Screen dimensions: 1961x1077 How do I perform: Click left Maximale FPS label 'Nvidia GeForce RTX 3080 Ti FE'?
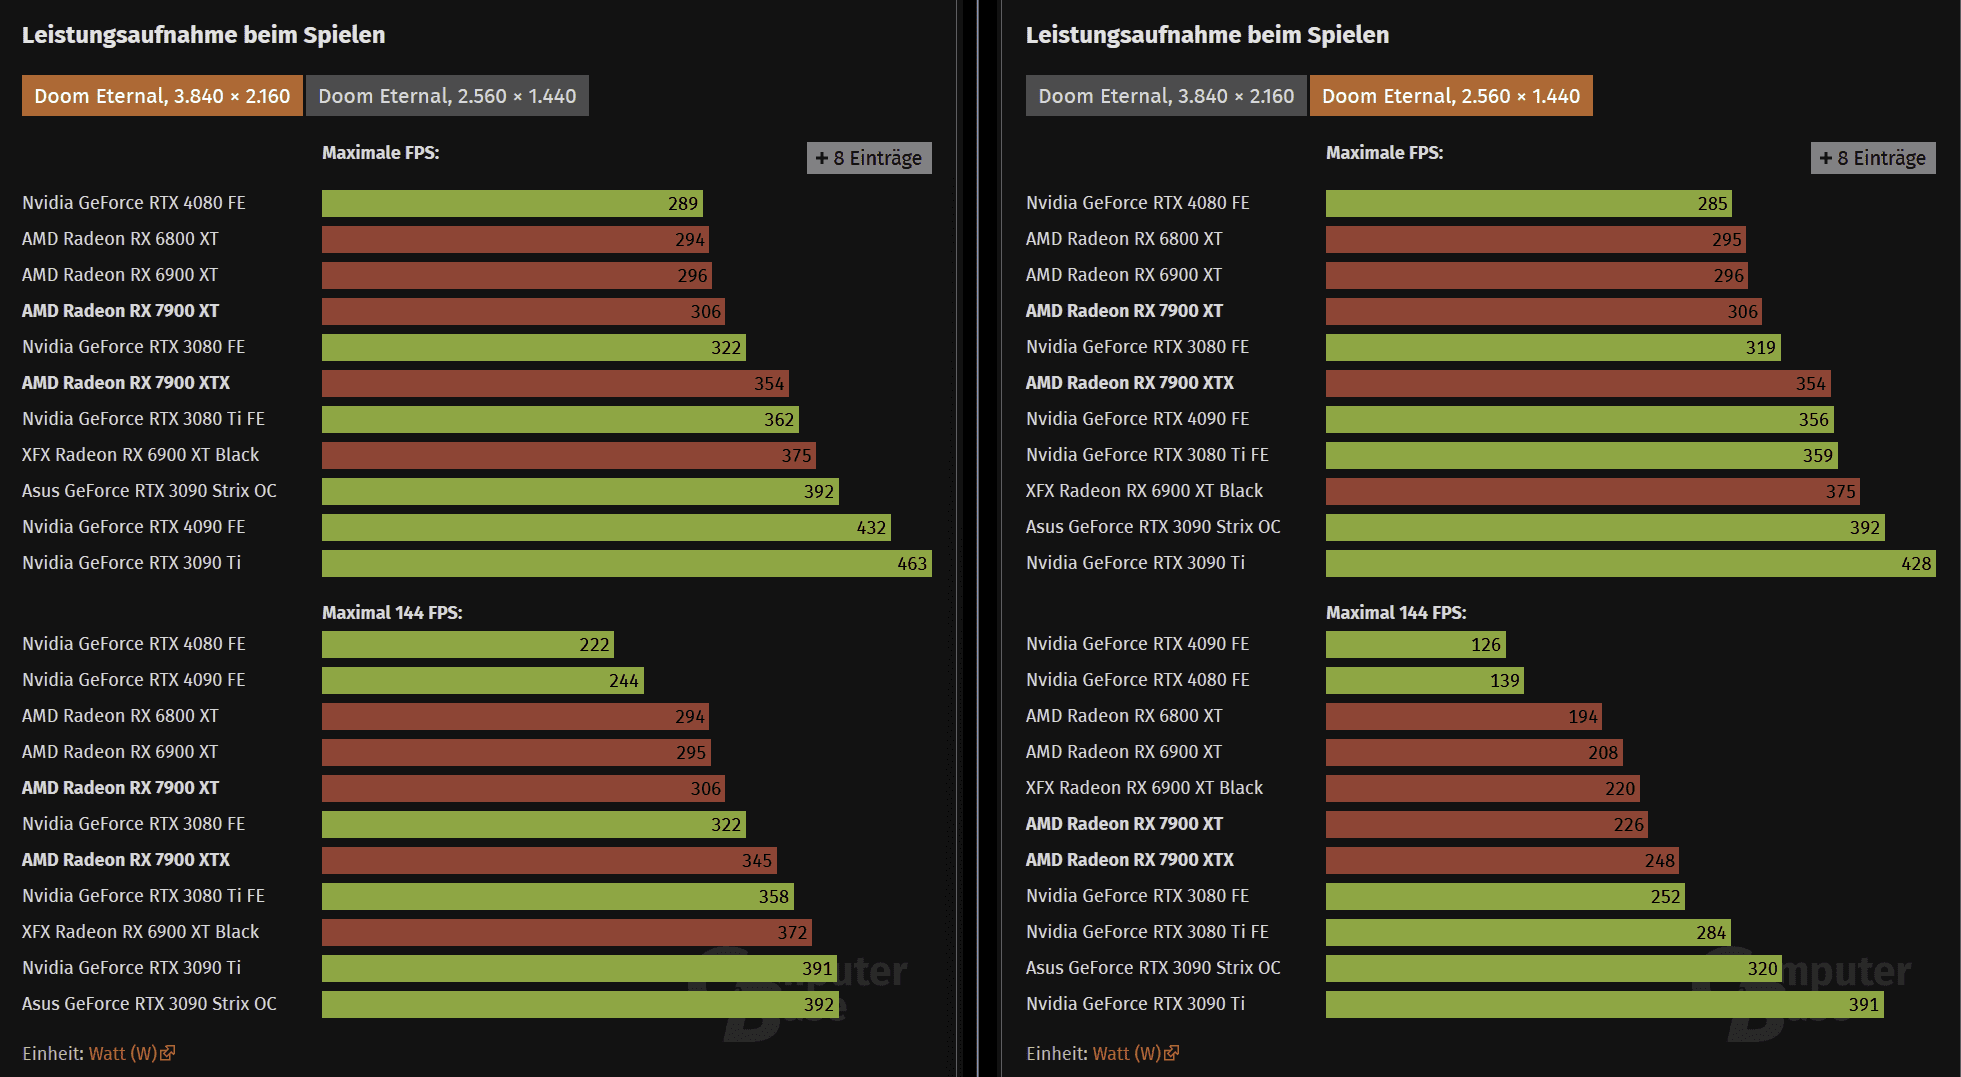[144, 419]
